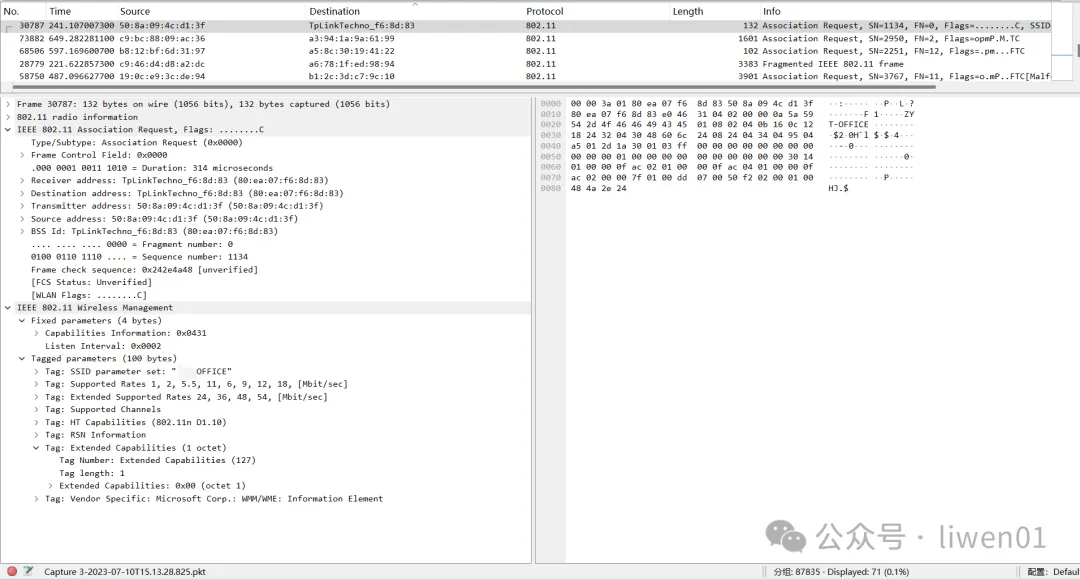Click the Info column header
The width and height of the screenshot is (1080, 580).
771,11
